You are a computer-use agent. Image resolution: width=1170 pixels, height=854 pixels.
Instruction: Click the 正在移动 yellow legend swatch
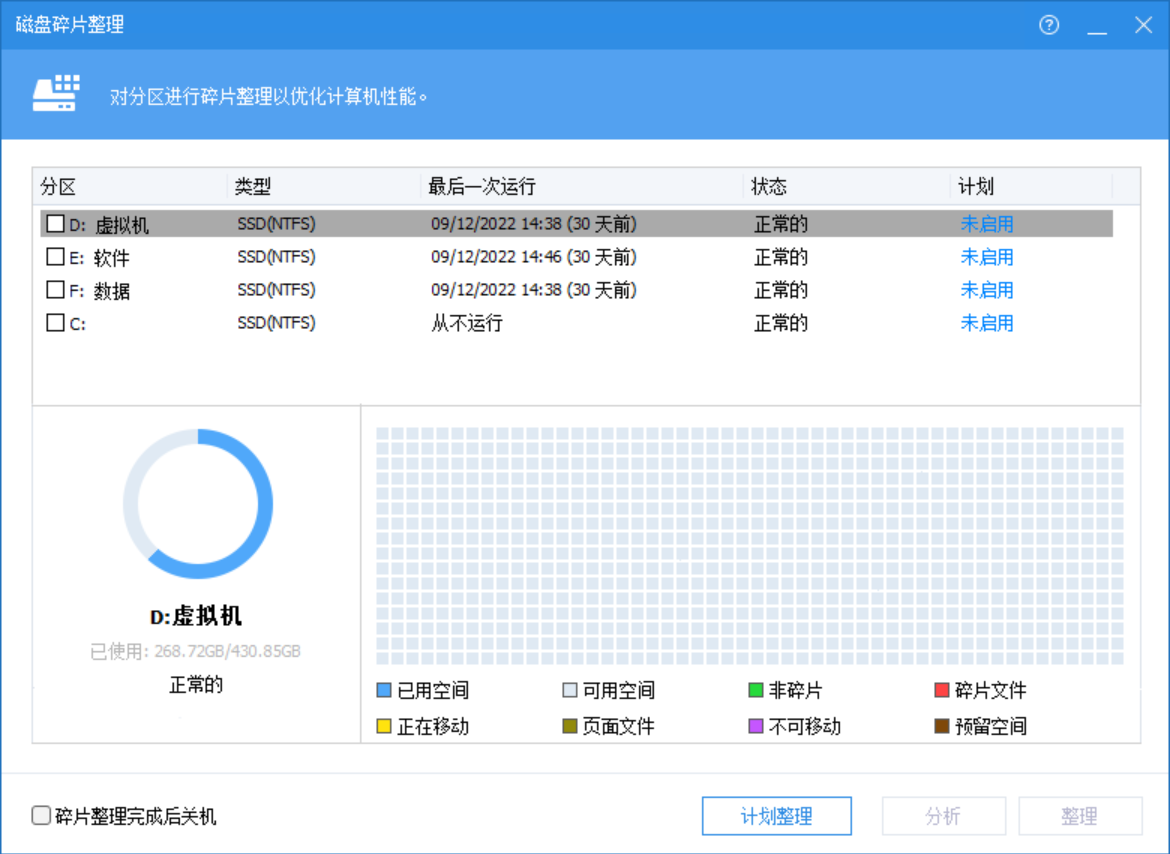tap(384, 726)
